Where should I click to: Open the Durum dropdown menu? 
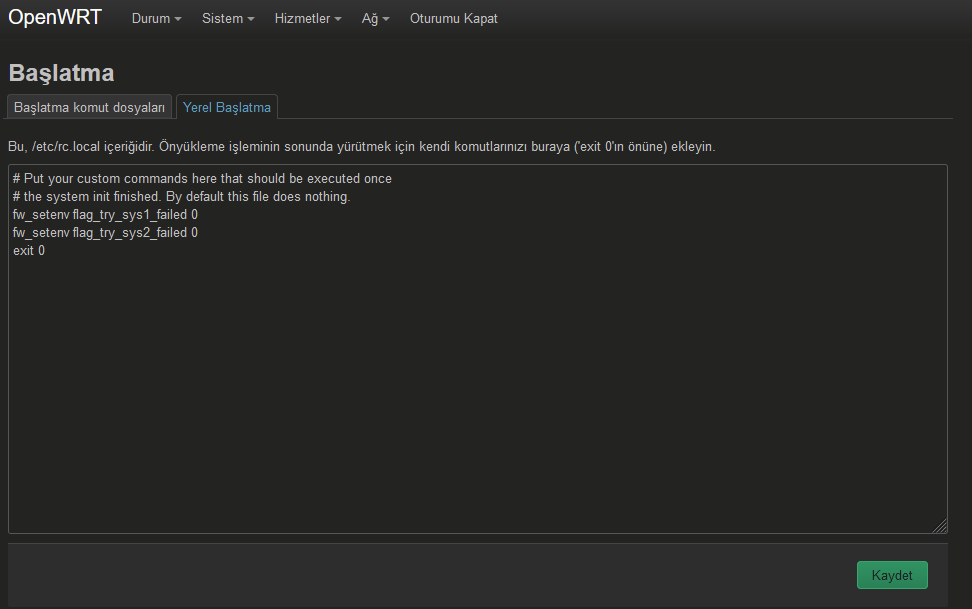tap(156, 19)
